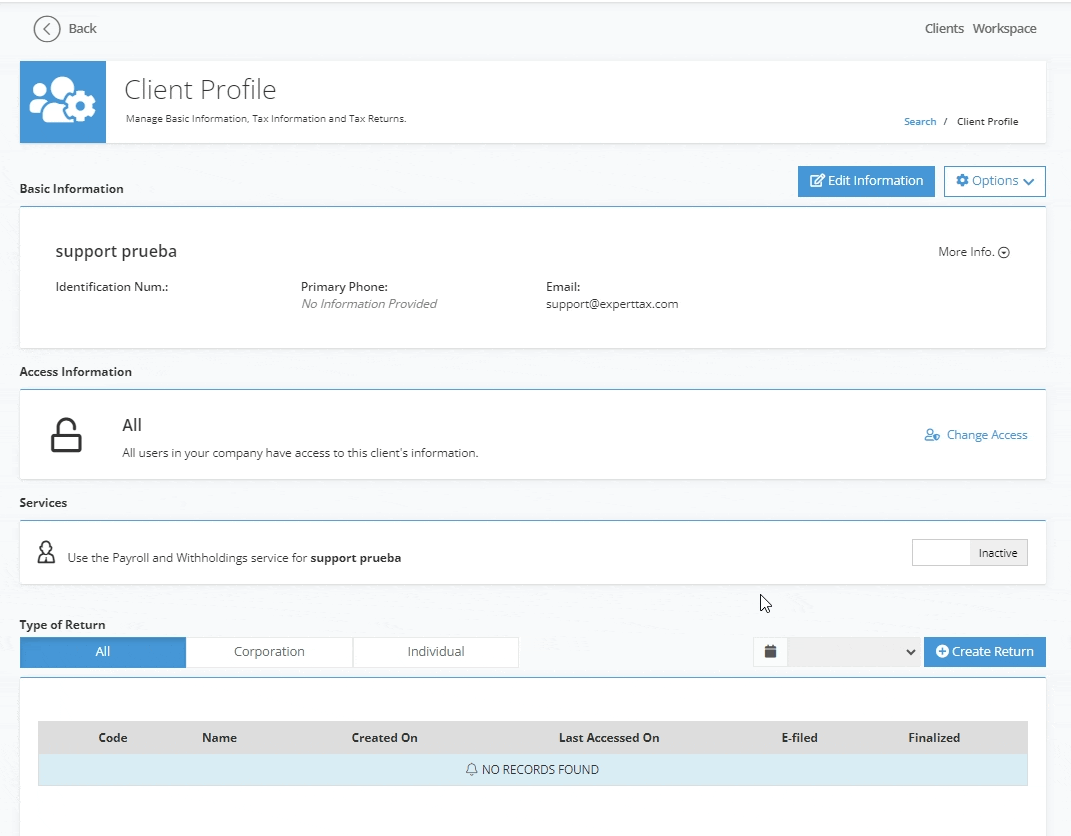Select the Corporation return type tab
Viewport: 1071px width, 836px height.
(269, 652)
